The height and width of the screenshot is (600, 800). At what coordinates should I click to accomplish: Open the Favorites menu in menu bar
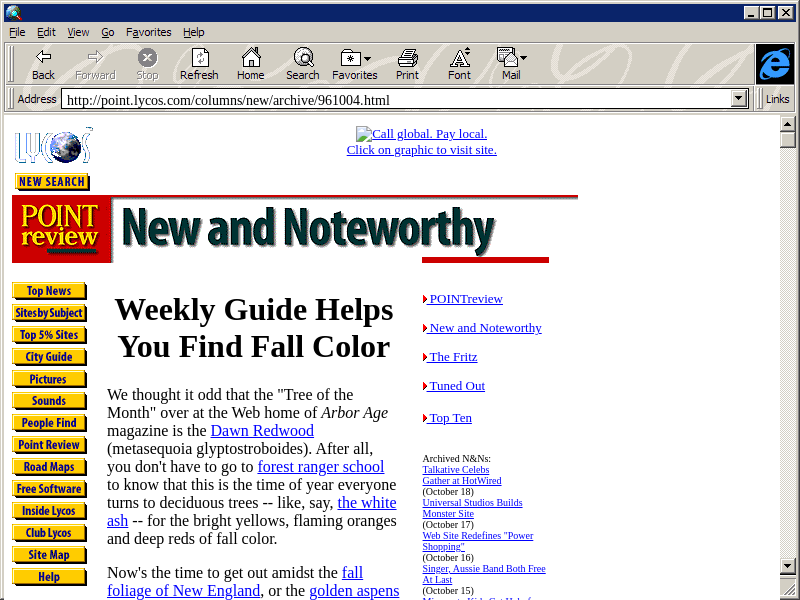148,32
